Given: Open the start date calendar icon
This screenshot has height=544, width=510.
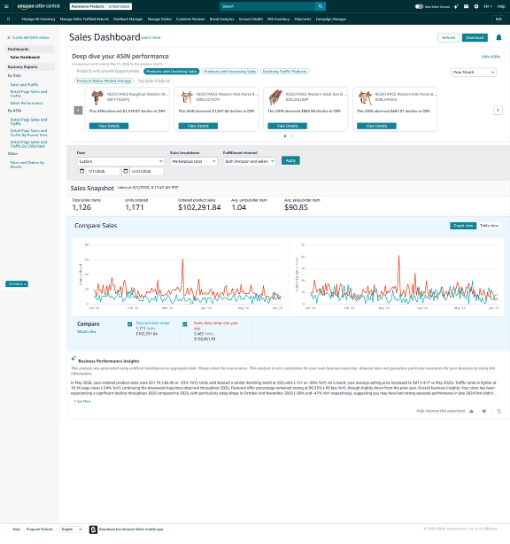Looking at the screenshot, I should pyautogui.click(x=82, y=171).
